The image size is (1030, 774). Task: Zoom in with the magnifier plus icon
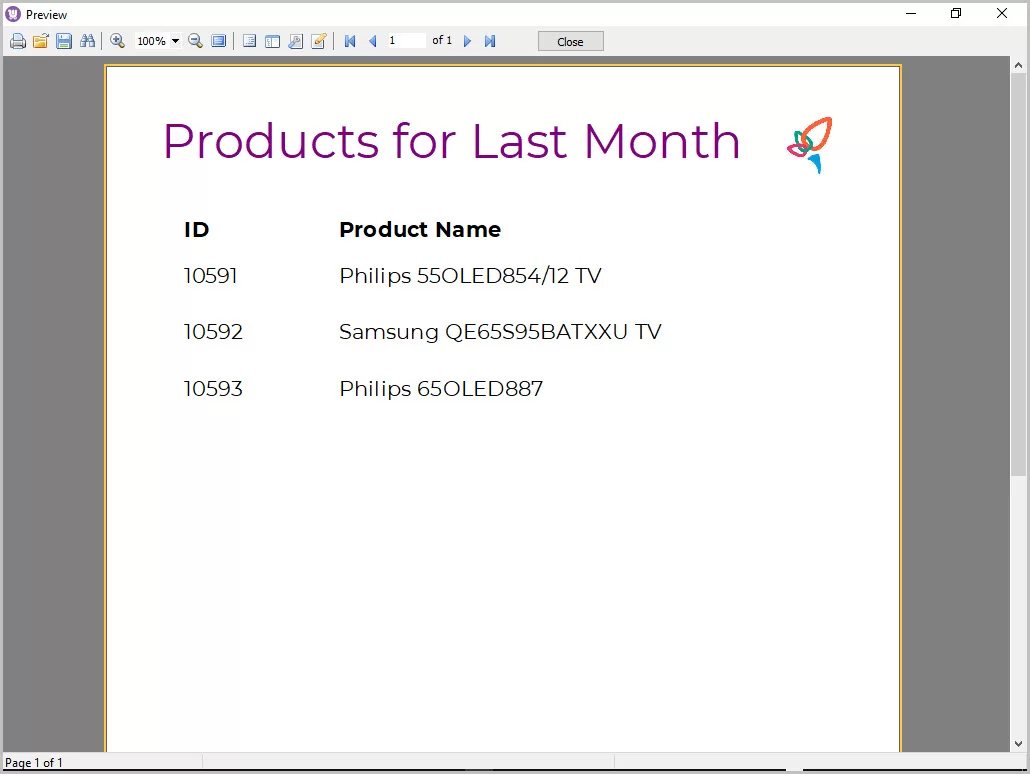[117, 41]
